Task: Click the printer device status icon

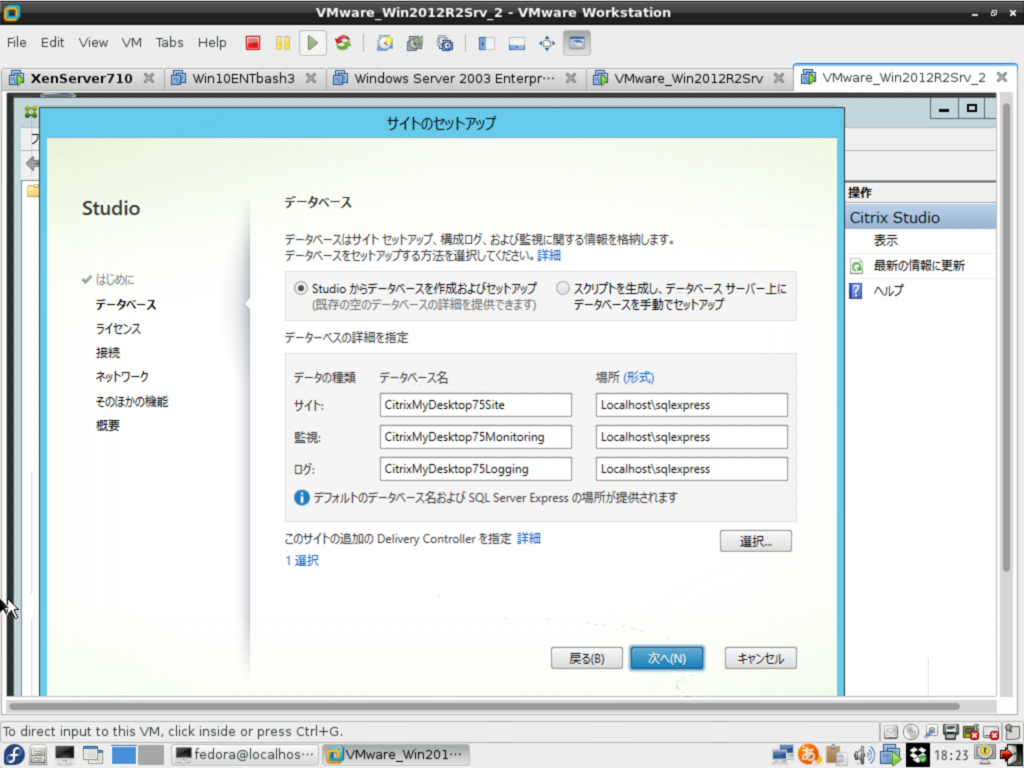Action: (x=951, y=732)
